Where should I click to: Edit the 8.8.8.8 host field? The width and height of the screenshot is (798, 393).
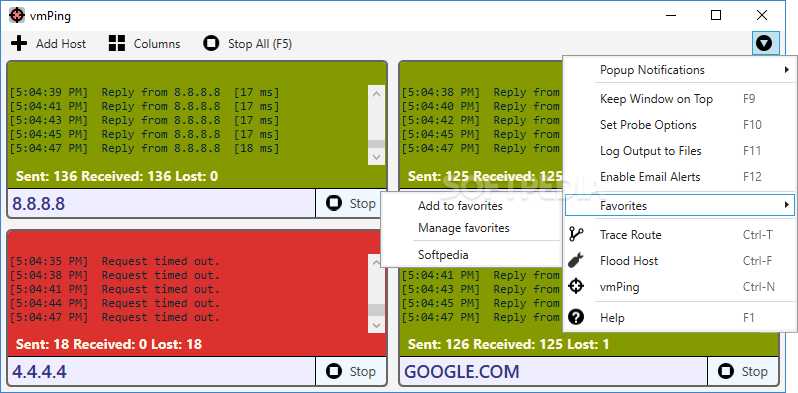point(161,204)
